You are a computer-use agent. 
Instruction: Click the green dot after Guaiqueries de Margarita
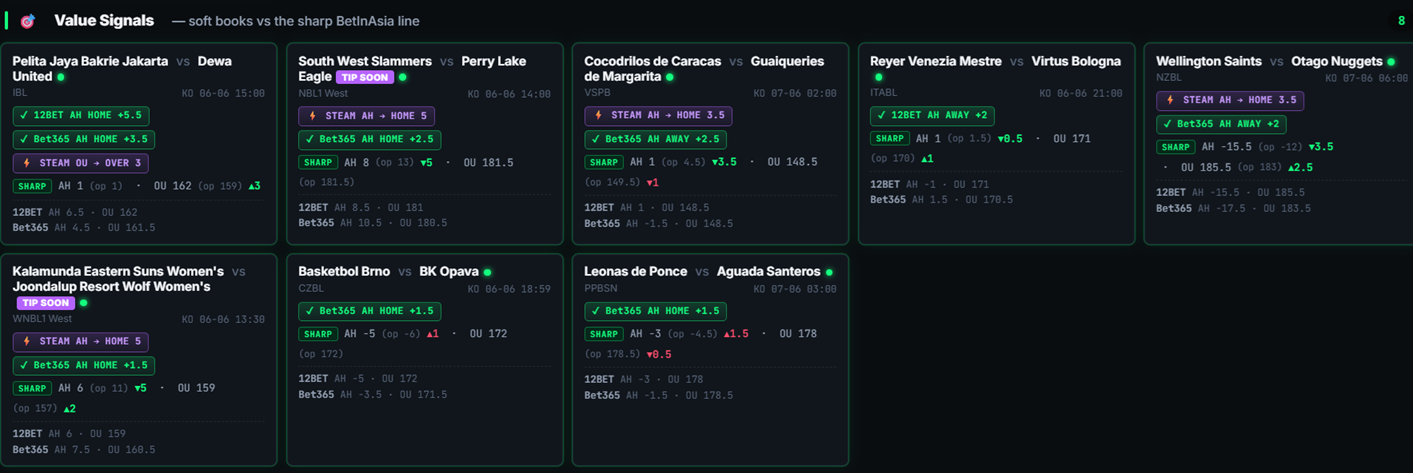670,77
